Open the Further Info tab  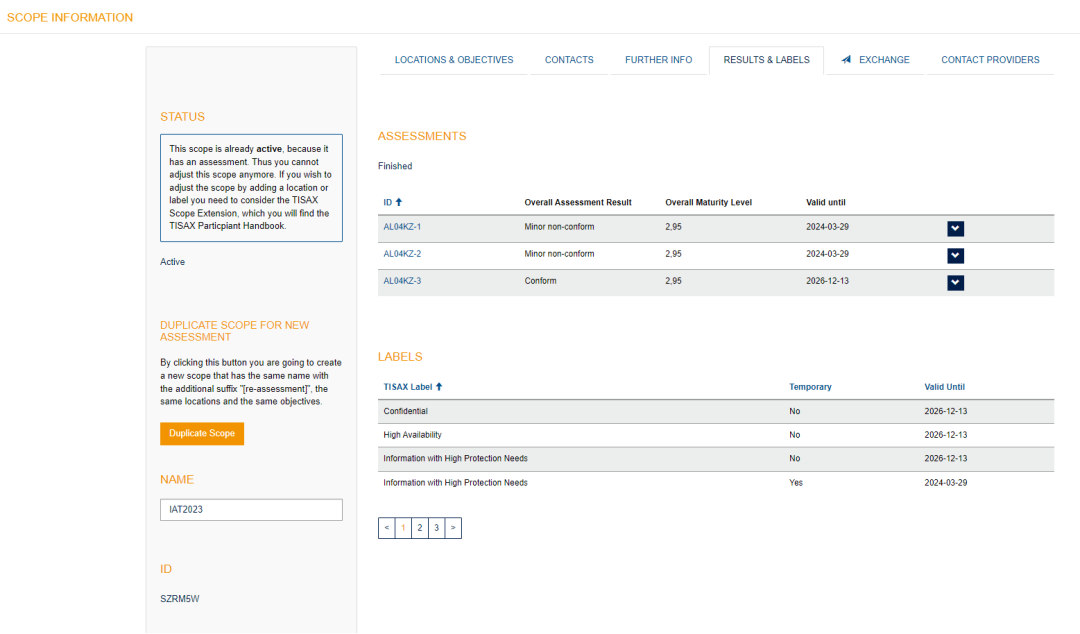pos(658,60)
